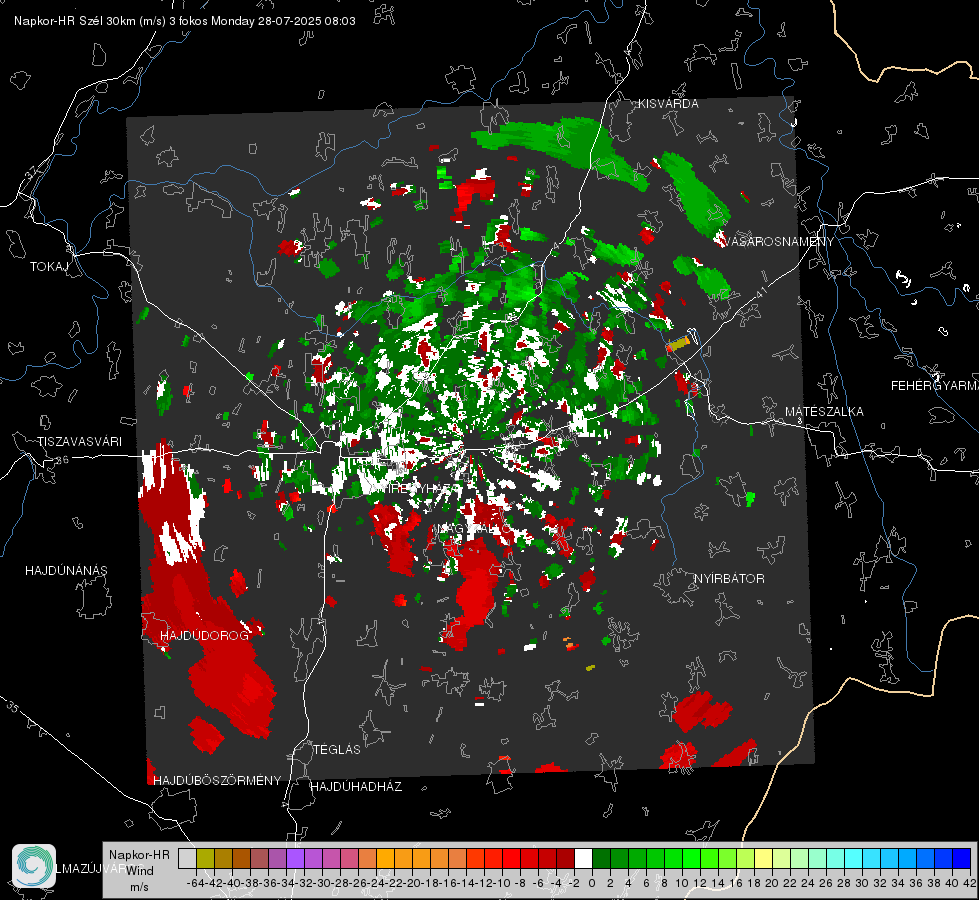This screenshot has height=900, width=979.
Task: Click the white legend swatch left of 0
Action: coord(583,858)
